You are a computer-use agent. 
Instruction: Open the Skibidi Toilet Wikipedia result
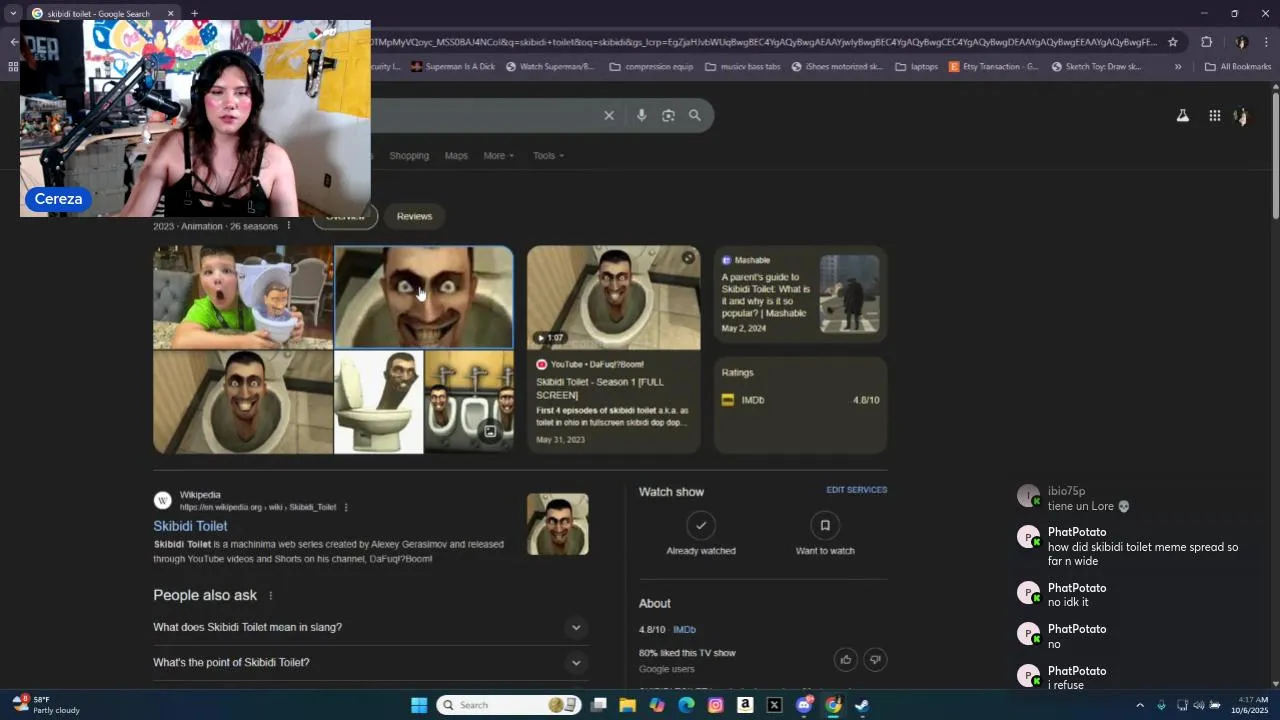pyautogui.click(x=190, y=526)
